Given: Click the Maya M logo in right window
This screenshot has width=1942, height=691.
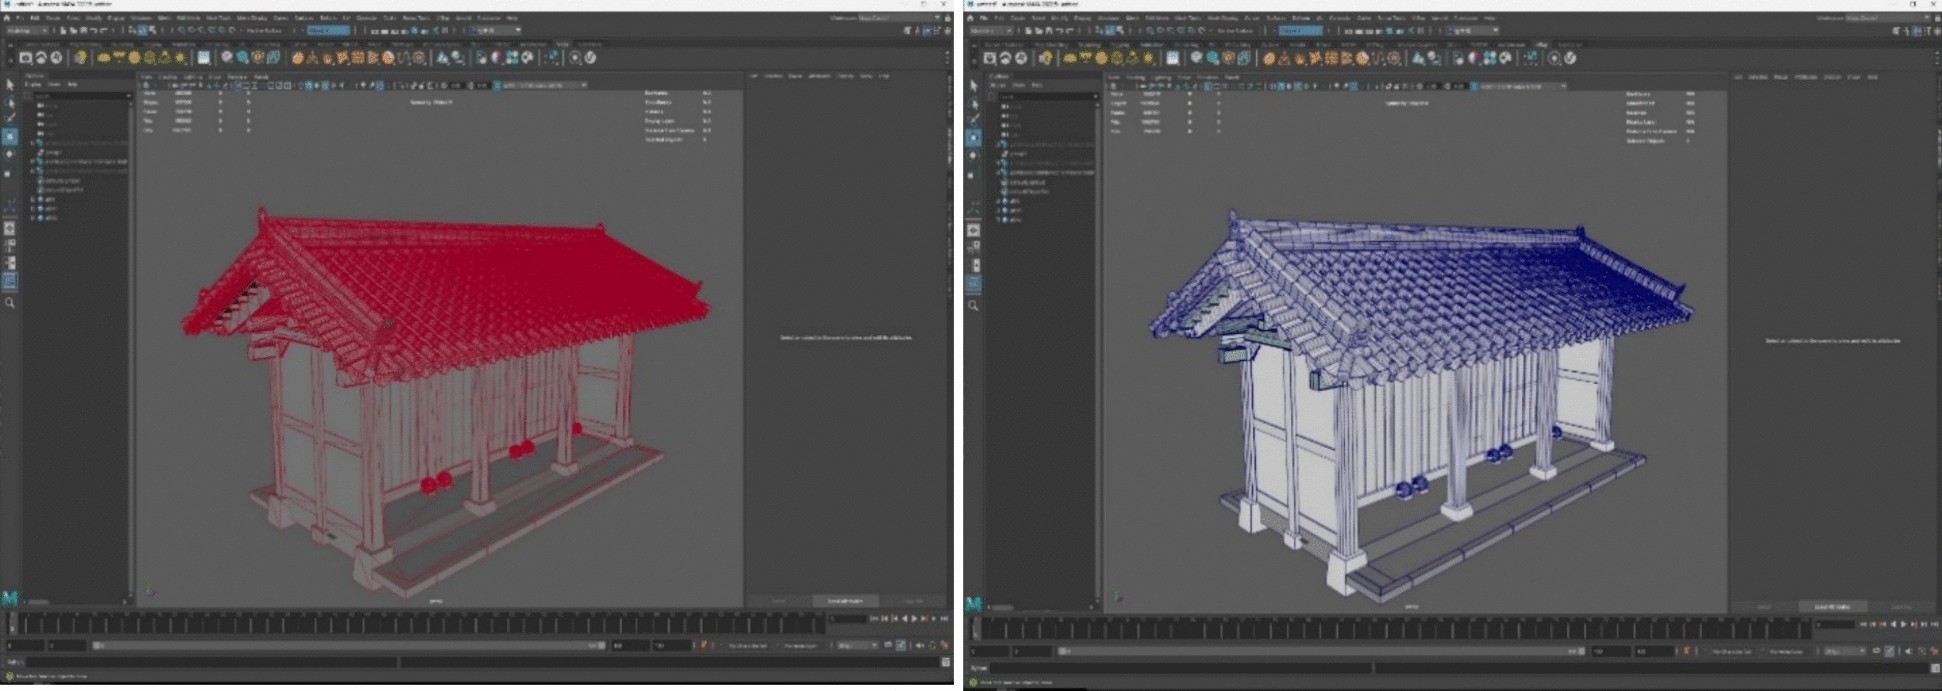Looking at the screenshot, I should point(974,603).
